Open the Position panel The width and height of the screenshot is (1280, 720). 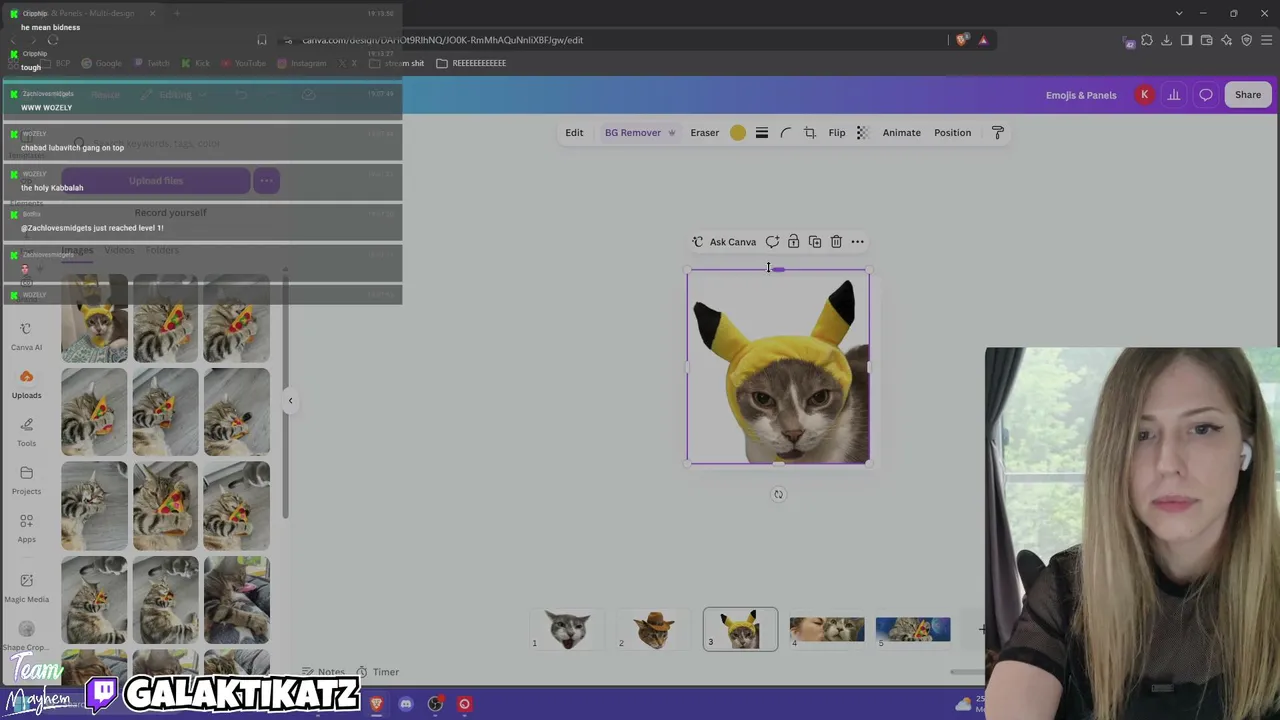[952, 133]
